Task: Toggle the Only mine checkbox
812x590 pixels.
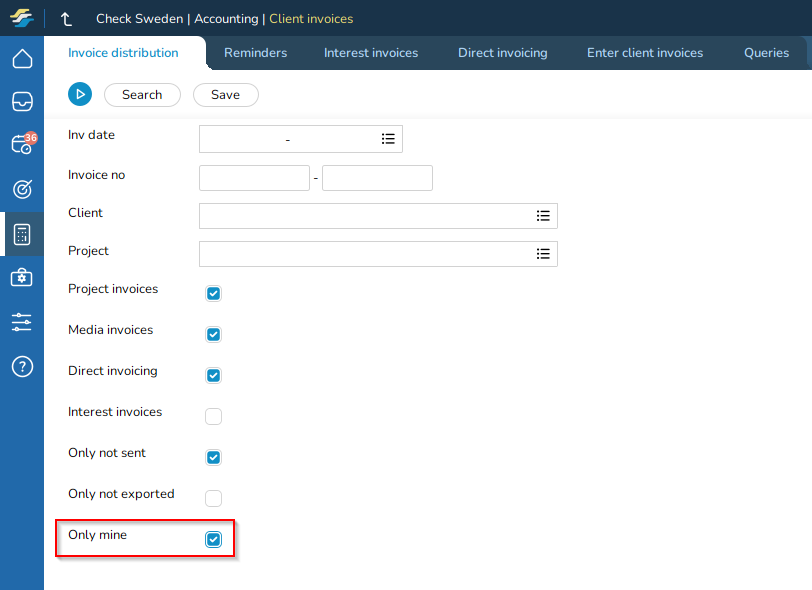Action: pyautogui.click(x=213, y=540)
